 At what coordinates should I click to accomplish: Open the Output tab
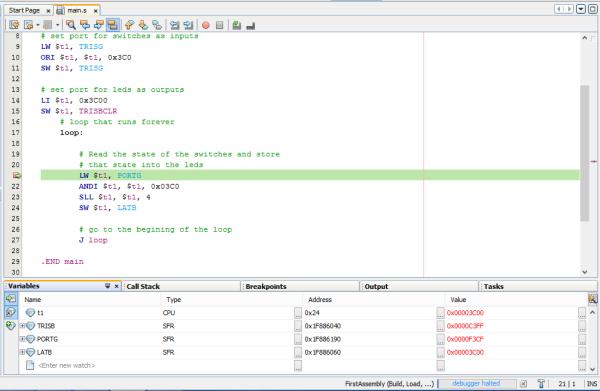coord(376,286)
